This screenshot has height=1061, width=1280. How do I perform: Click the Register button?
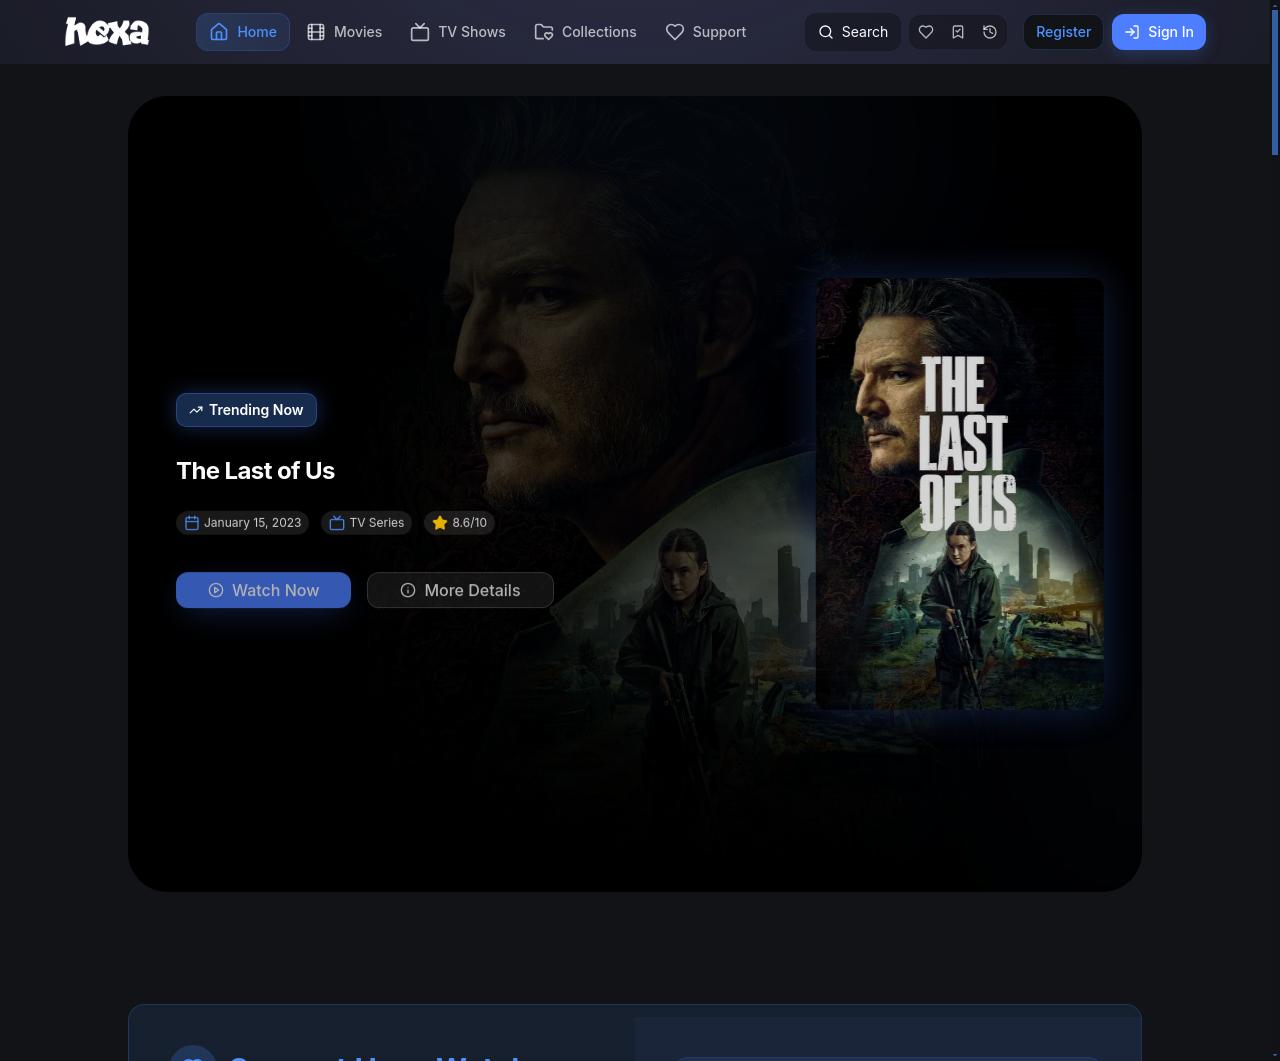click(x=1063, y=32)
